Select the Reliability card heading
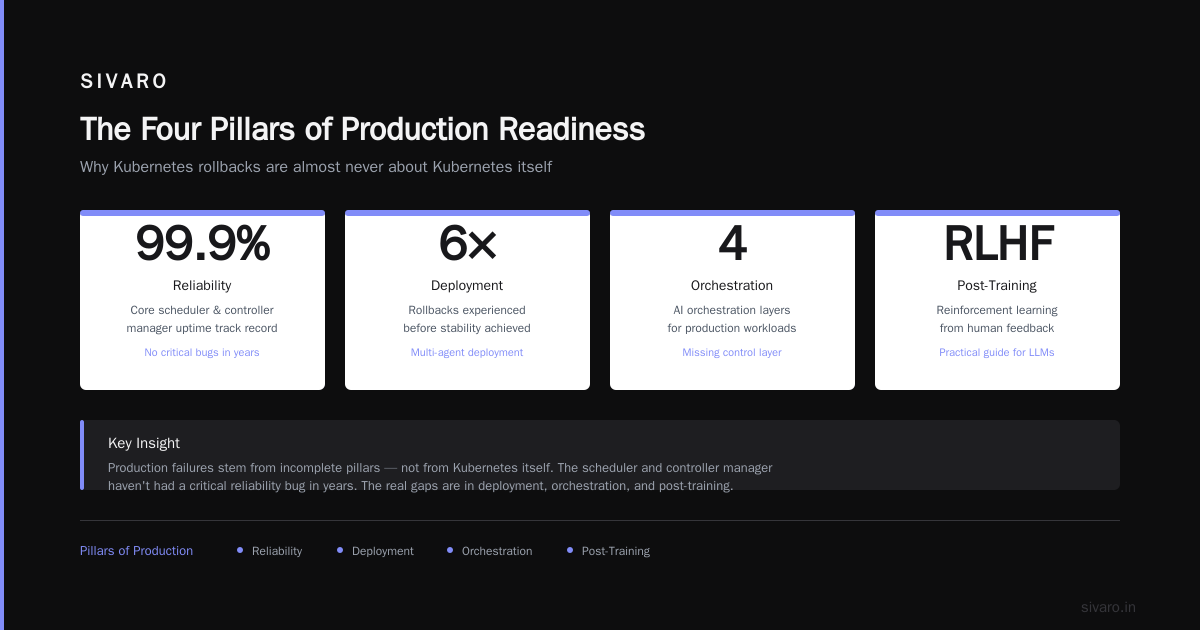 [202, 285]
